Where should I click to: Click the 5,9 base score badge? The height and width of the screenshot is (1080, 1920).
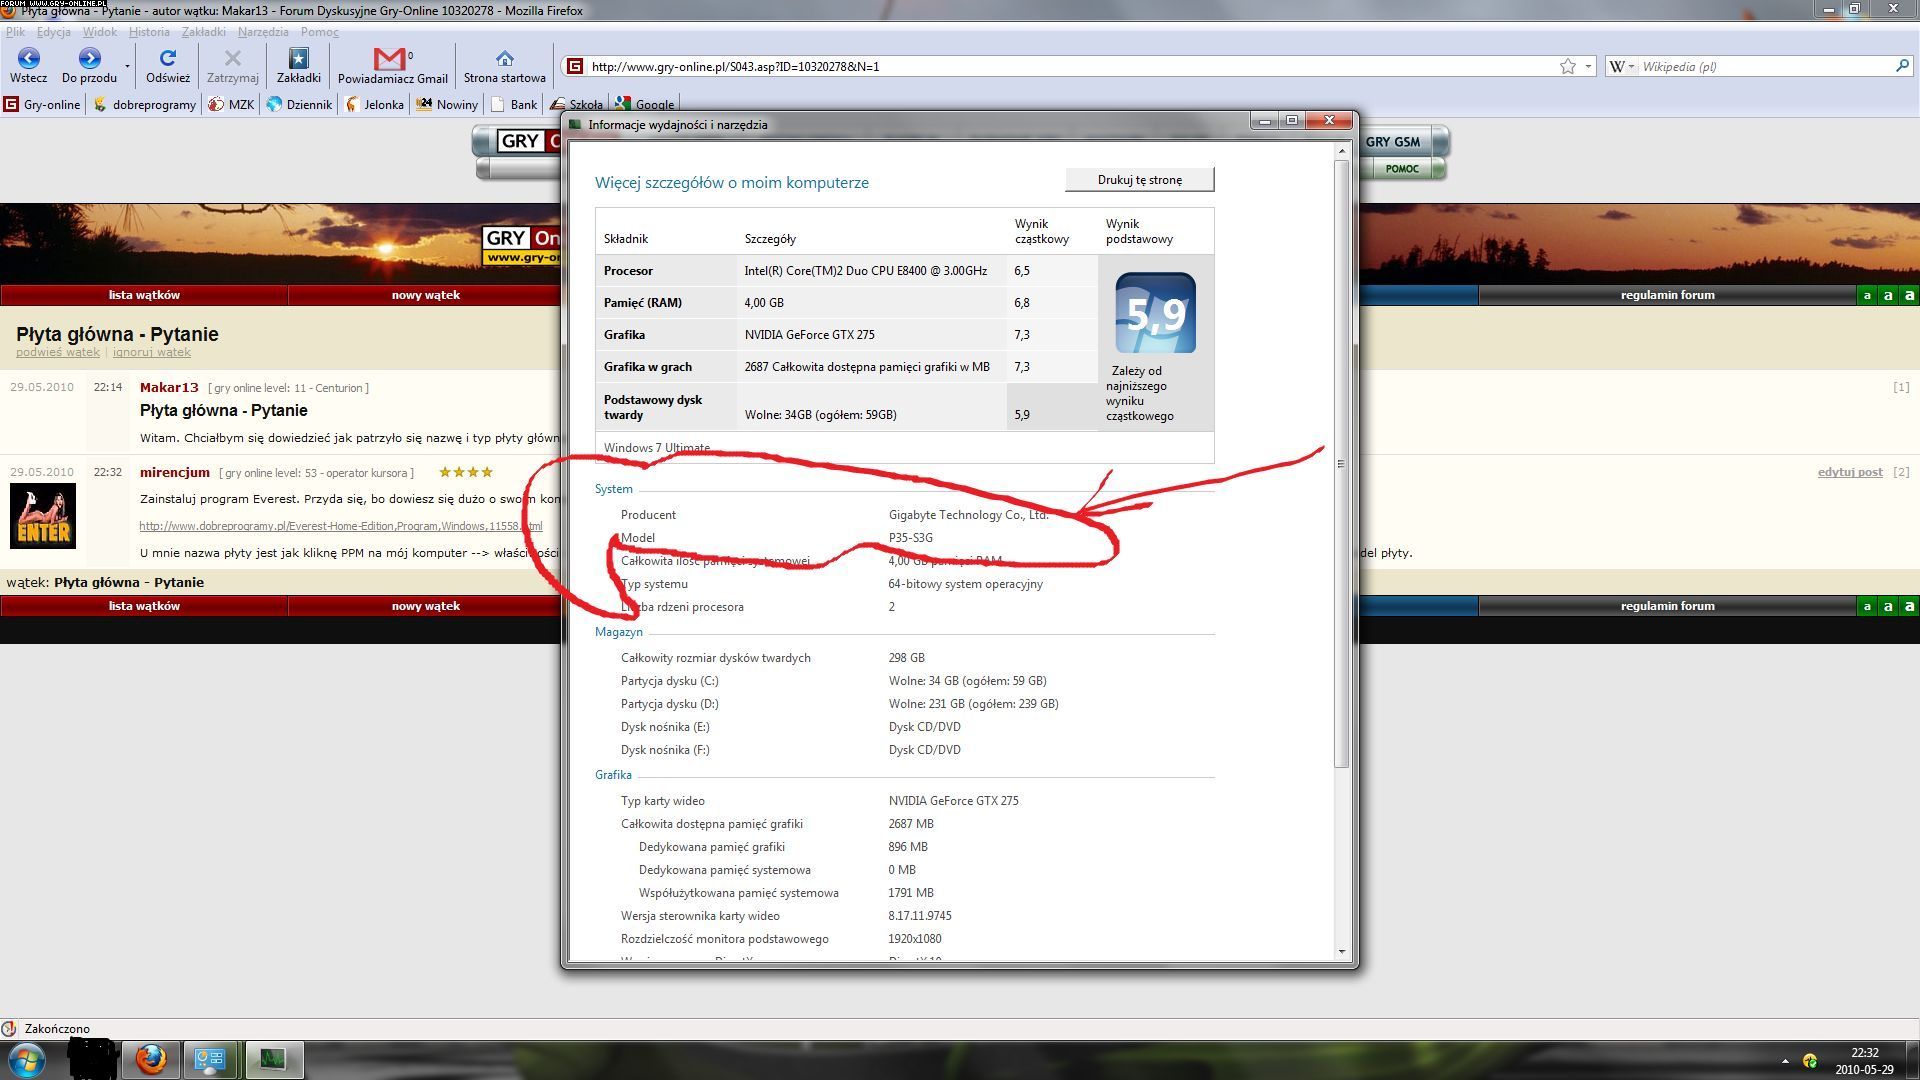(1155, 313)
